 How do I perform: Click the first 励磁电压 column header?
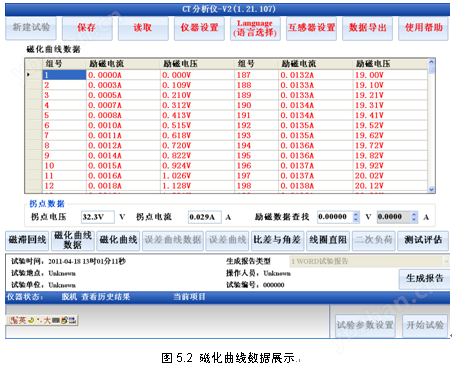(197, 64)
